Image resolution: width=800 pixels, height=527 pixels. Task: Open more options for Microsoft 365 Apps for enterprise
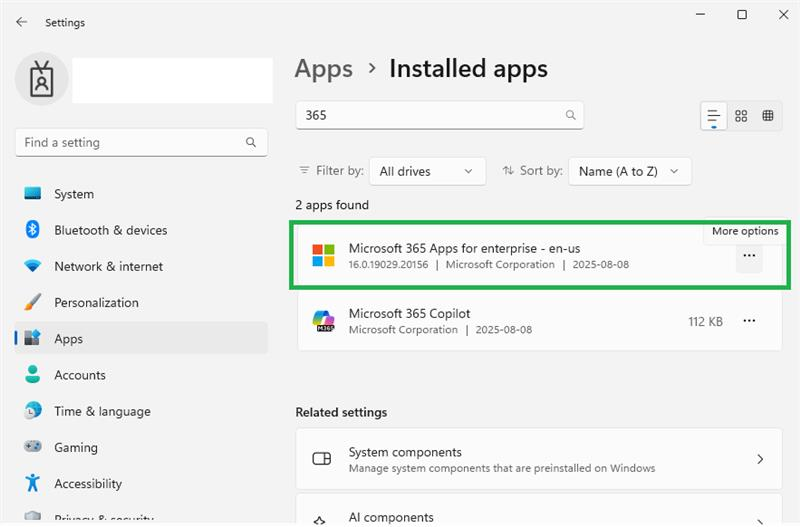click(749, 256)
